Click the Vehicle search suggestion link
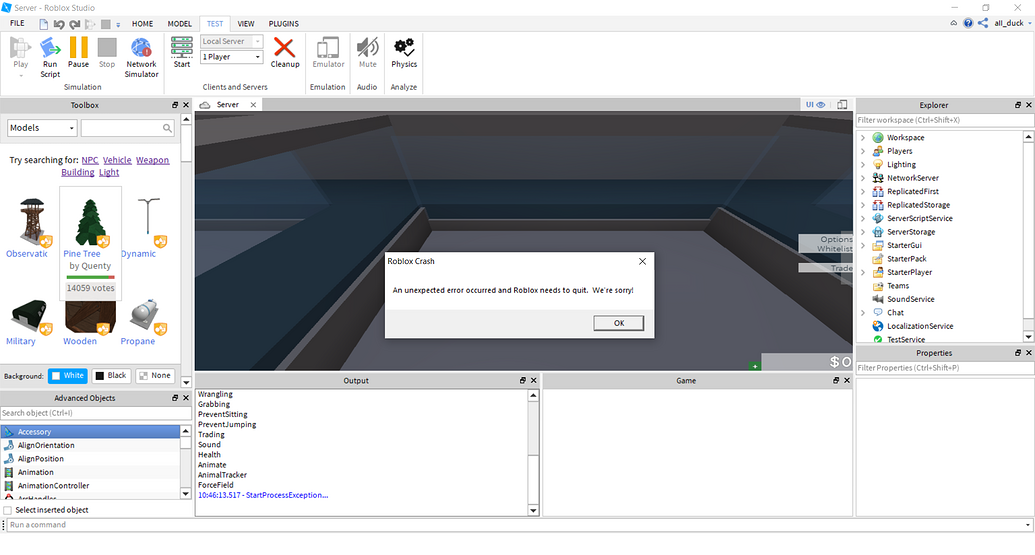 point(117,160)
